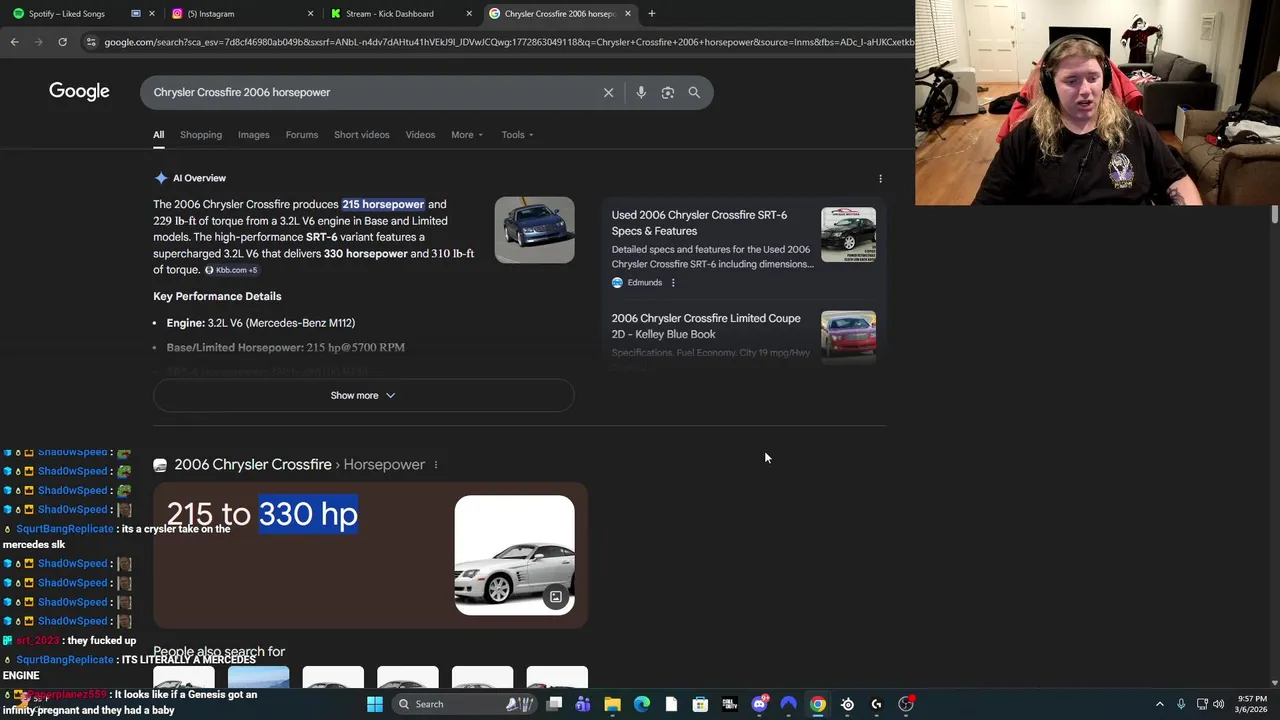This screenshot has height=720, width=1280.
Task: Open Logitech G HUB on the taskbar
Action: coord(876,704)
